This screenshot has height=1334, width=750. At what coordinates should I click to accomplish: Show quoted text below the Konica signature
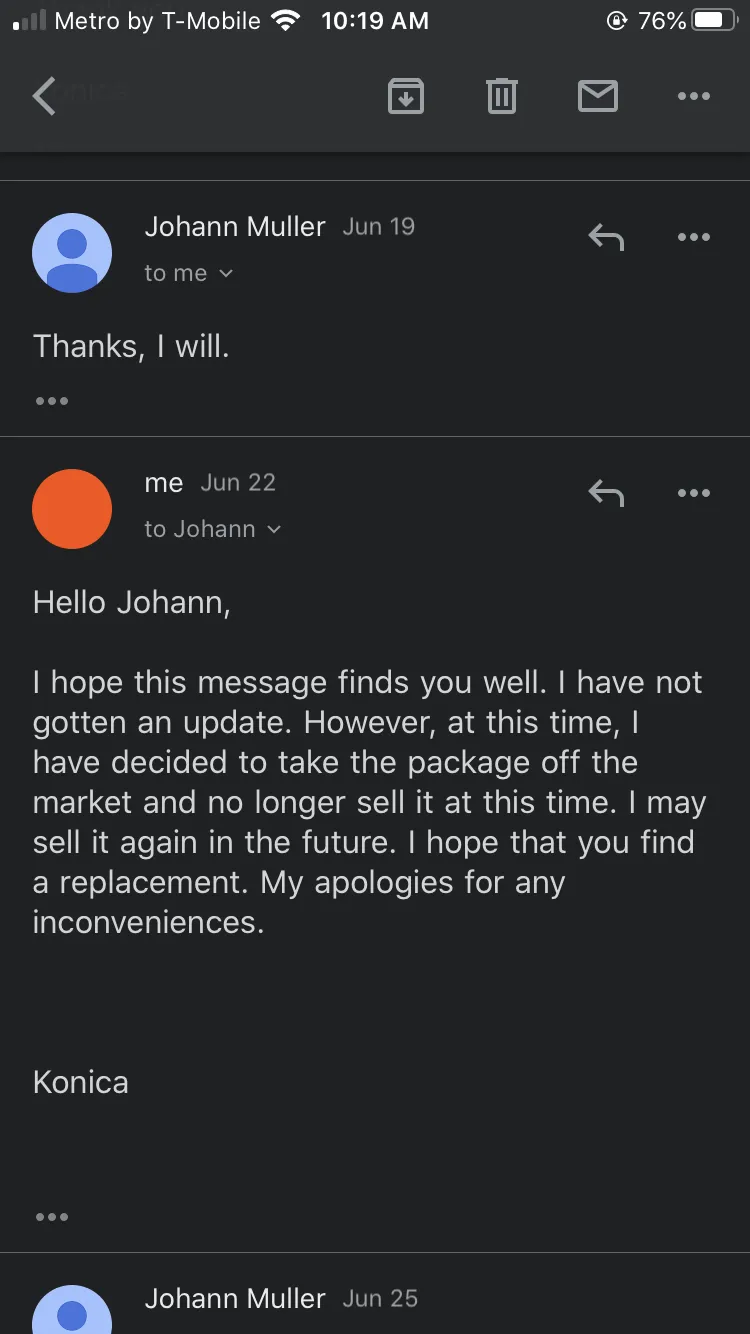pos(51,1217)
